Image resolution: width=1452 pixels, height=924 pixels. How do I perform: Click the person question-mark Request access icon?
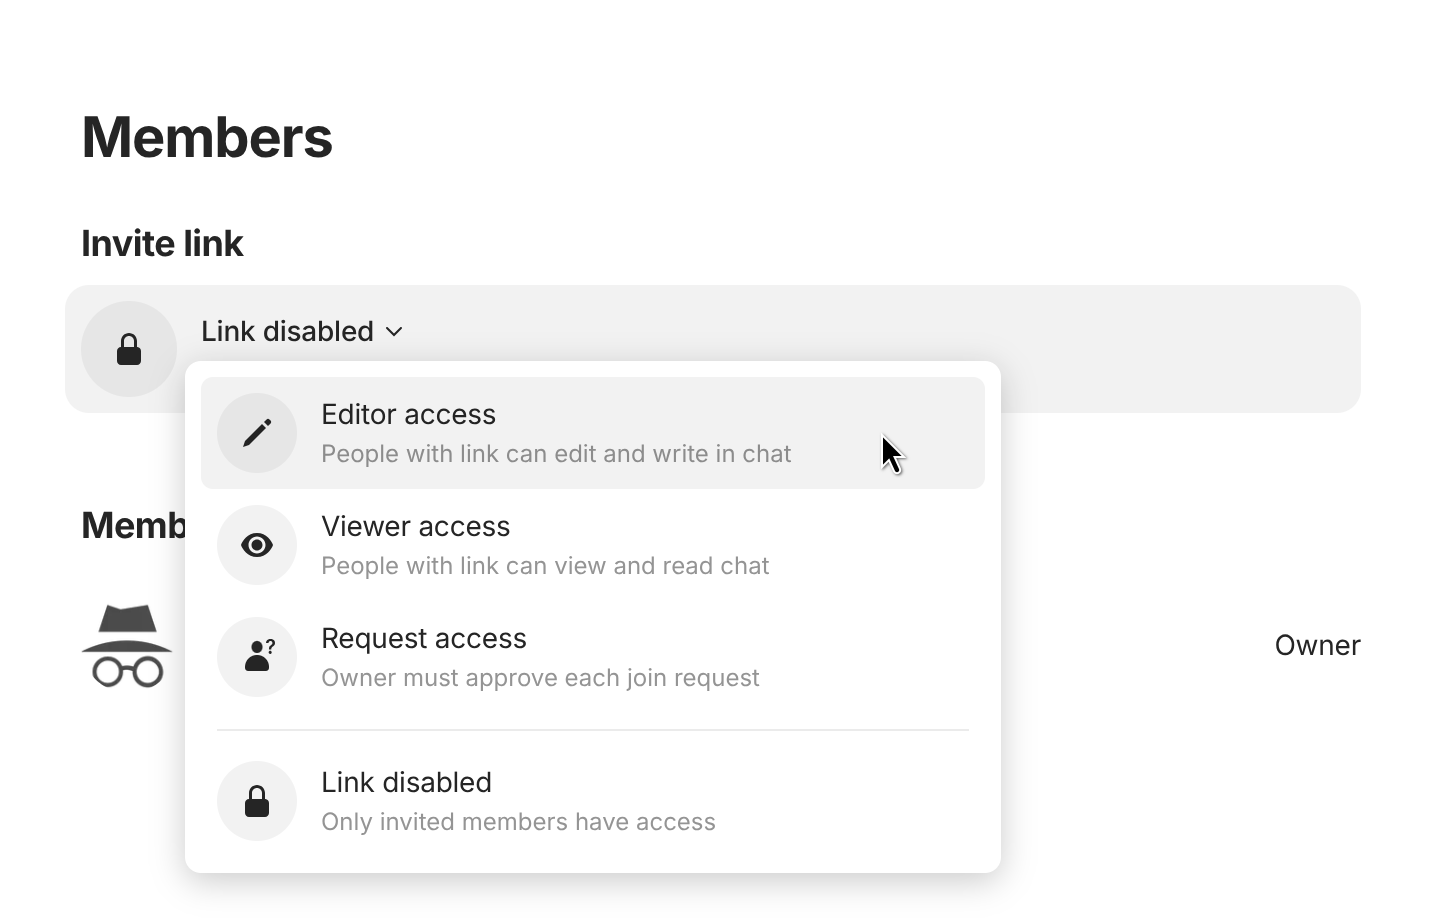click(257, 657)
